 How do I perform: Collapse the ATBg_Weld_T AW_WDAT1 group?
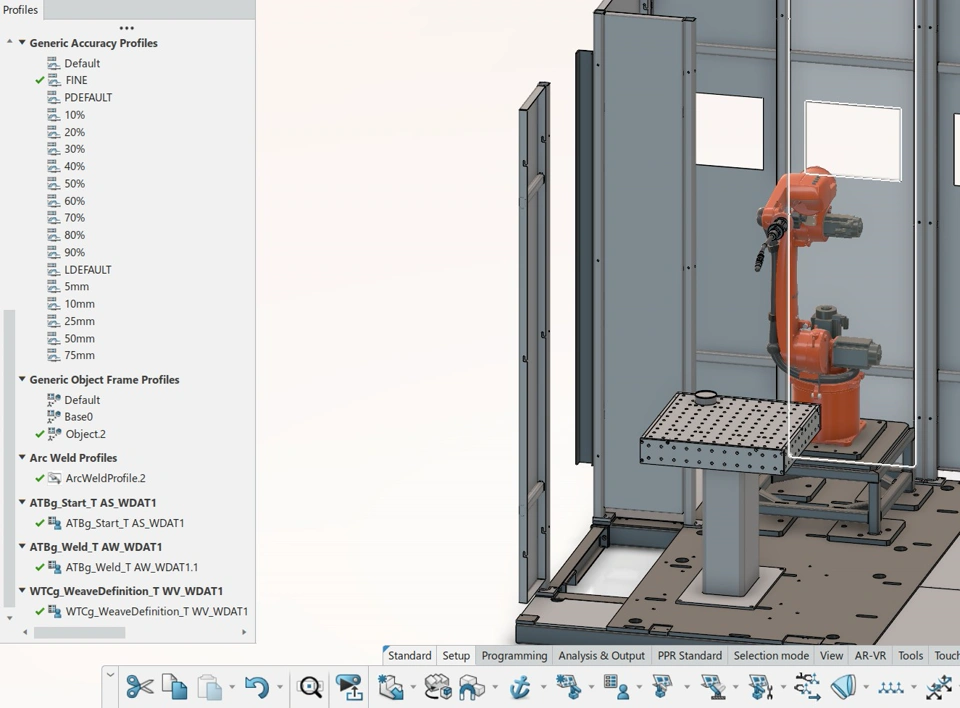[22, 546]
